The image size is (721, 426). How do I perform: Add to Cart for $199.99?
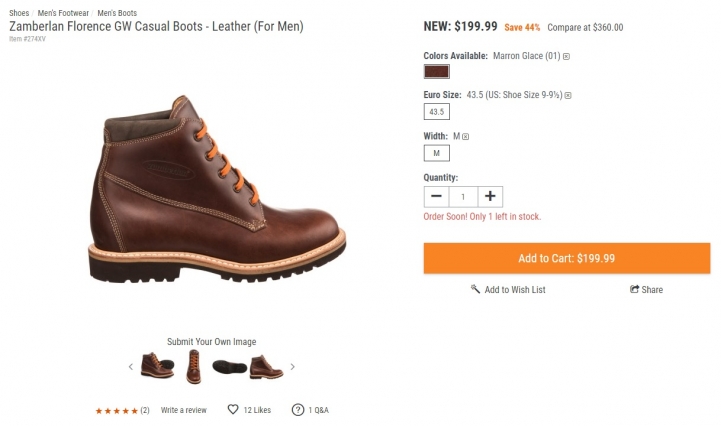pyautogui.click(x=566, y=258)
